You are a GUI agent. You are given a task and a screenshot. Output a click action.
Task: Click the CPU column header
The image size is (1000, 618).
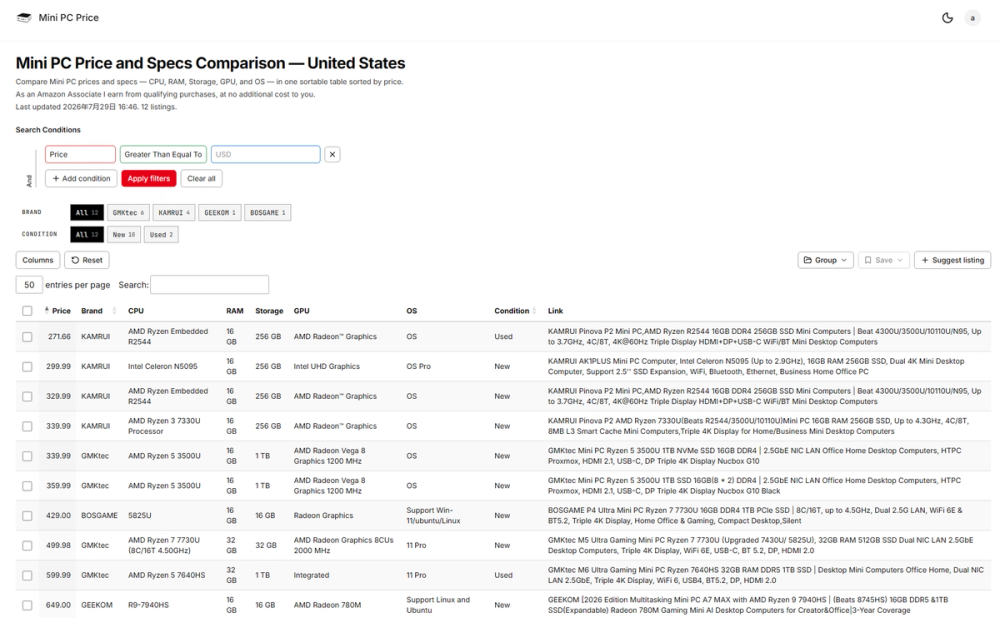pos(136,311)
